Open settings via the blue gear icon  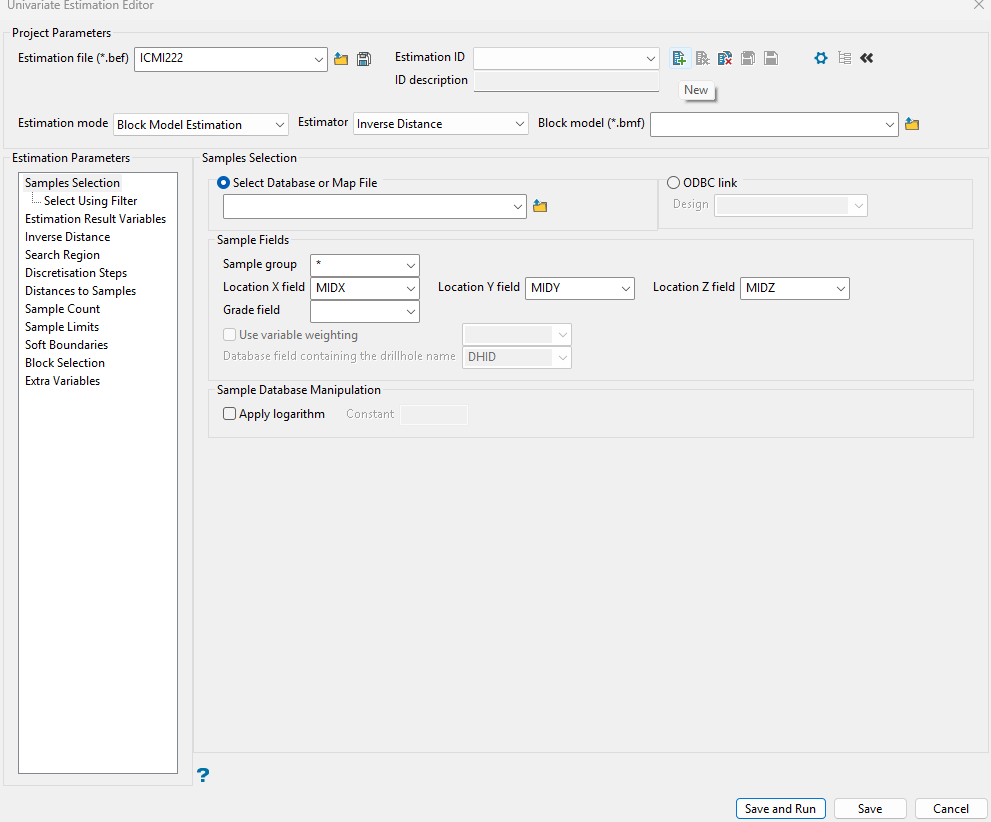coord(820,59)
